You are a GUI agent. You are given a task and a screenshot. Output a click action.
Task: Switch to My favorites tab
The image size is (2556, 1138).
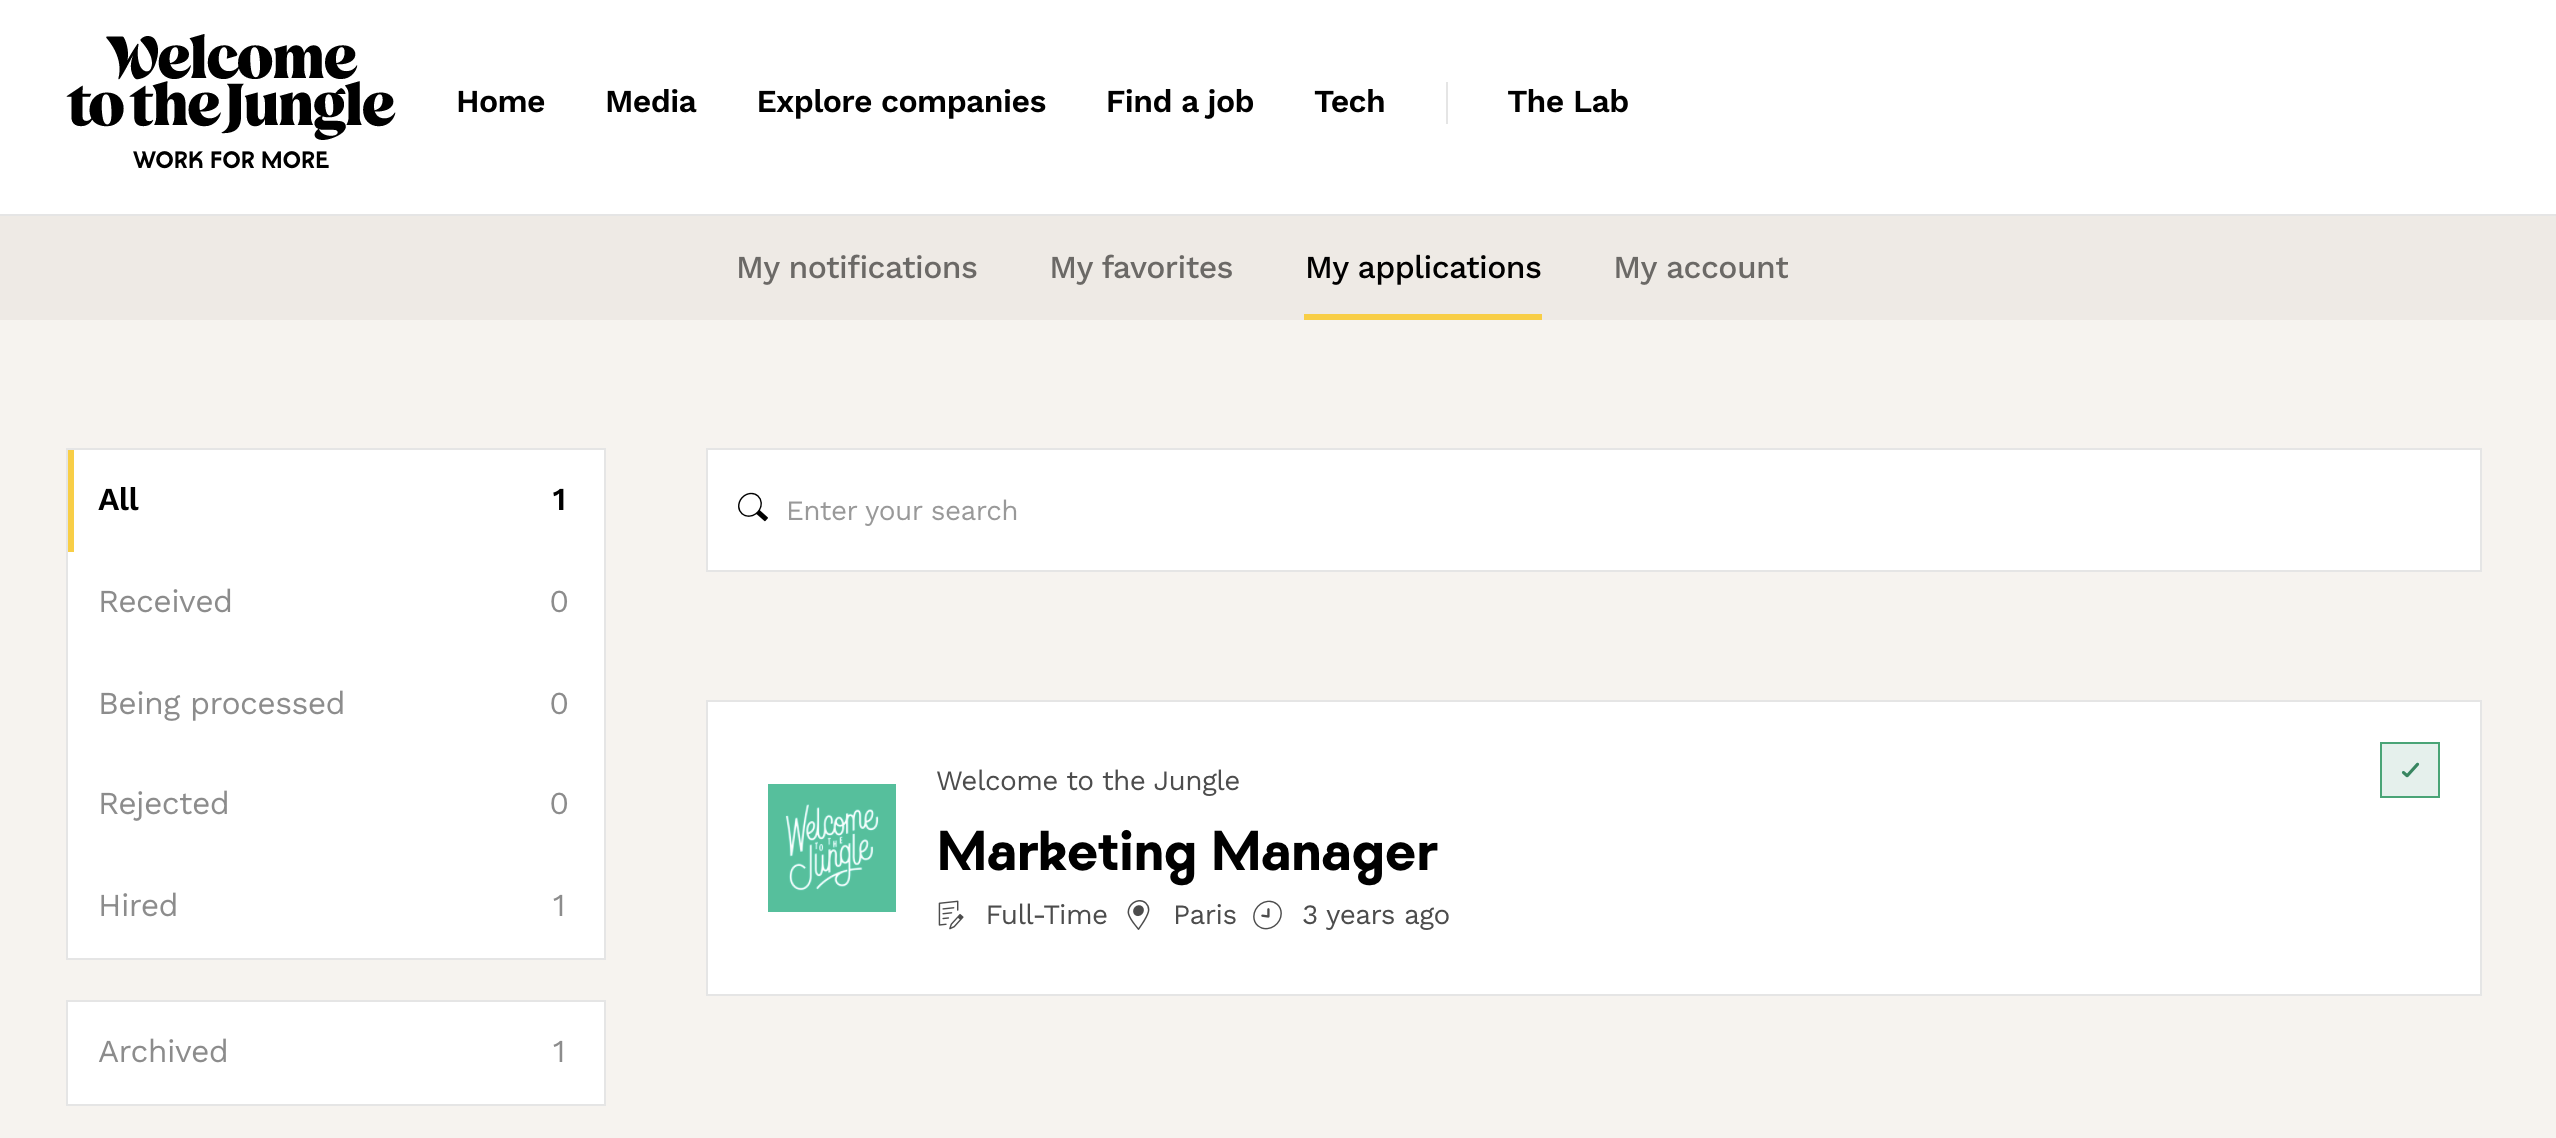[1141, 268]
